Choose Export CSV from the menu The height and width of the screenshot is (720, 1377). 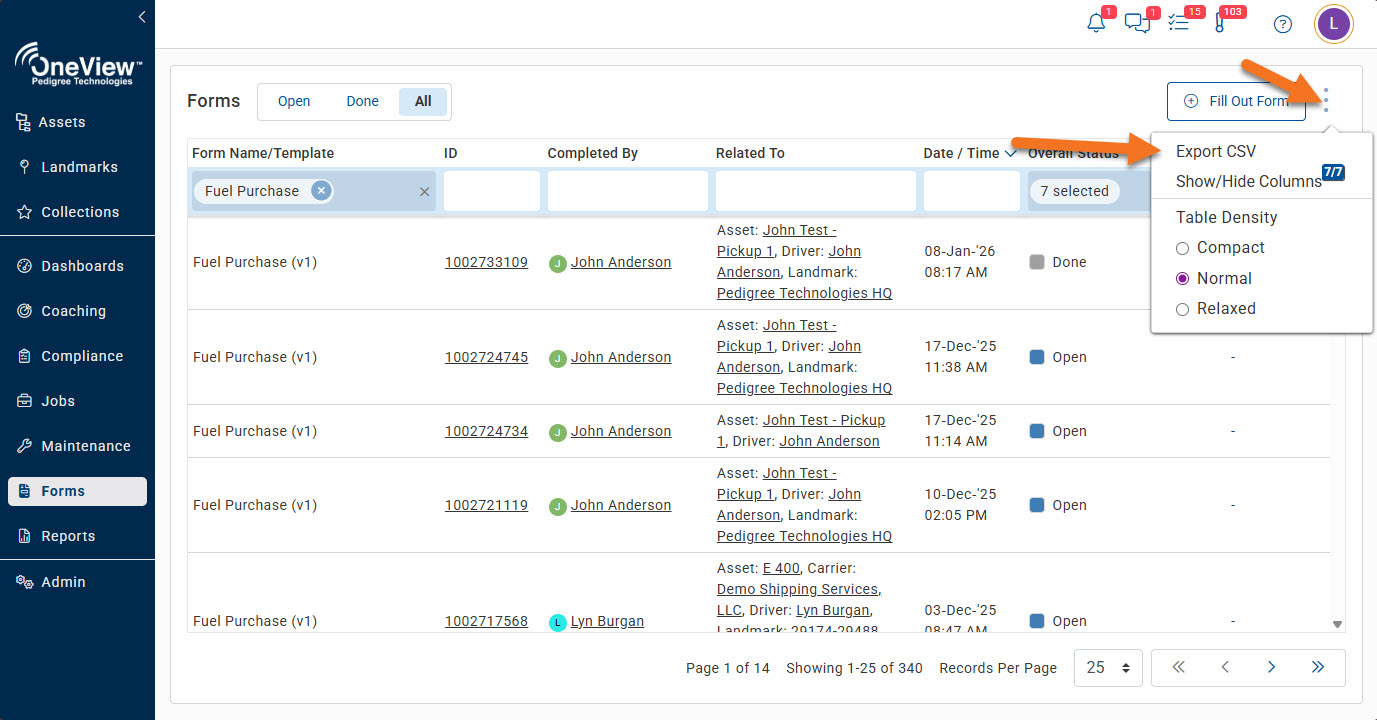(x=1216, y=151)
